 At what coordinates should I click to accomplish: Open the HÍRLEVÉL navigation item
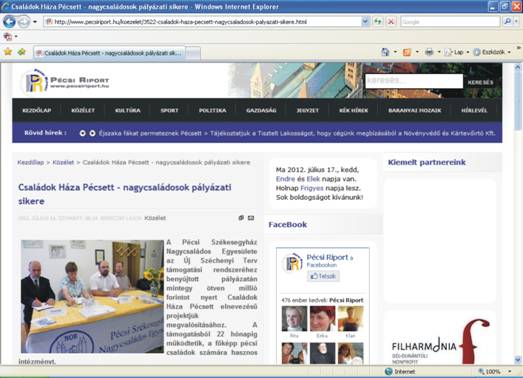coord(474,110)
